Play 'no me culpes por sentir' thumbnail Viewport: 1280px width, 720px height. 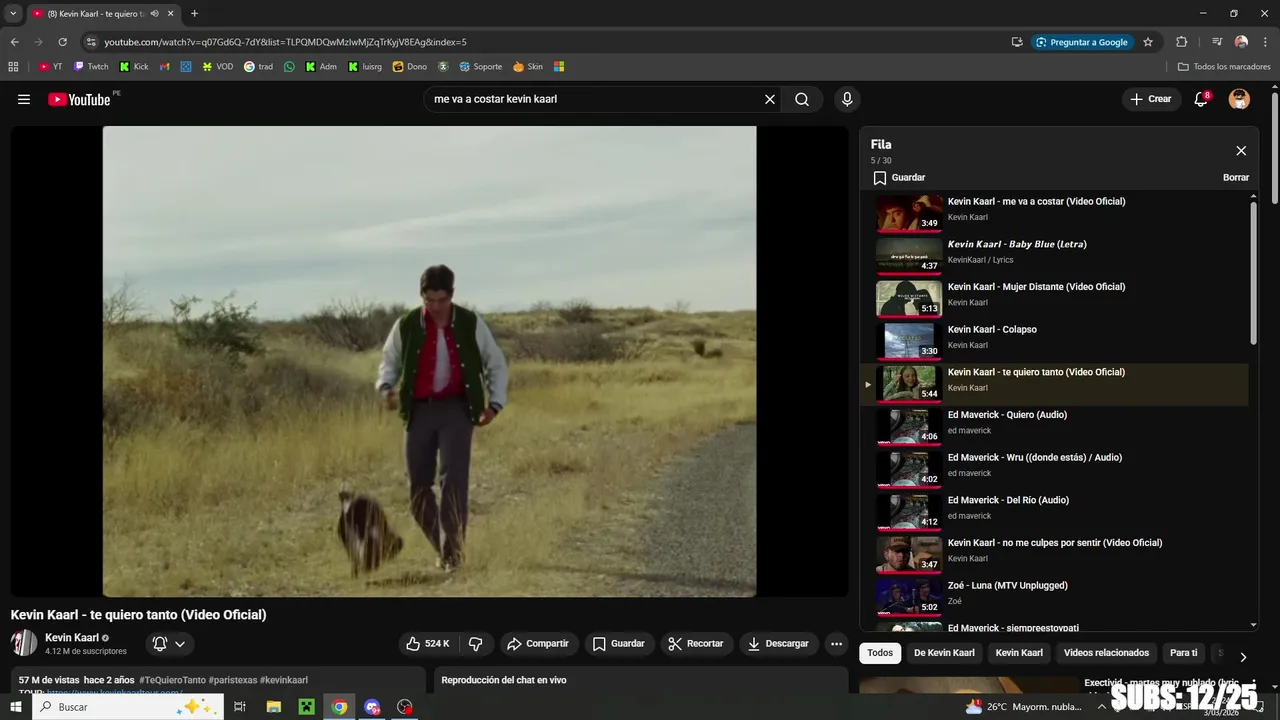[x=909, y=554]
